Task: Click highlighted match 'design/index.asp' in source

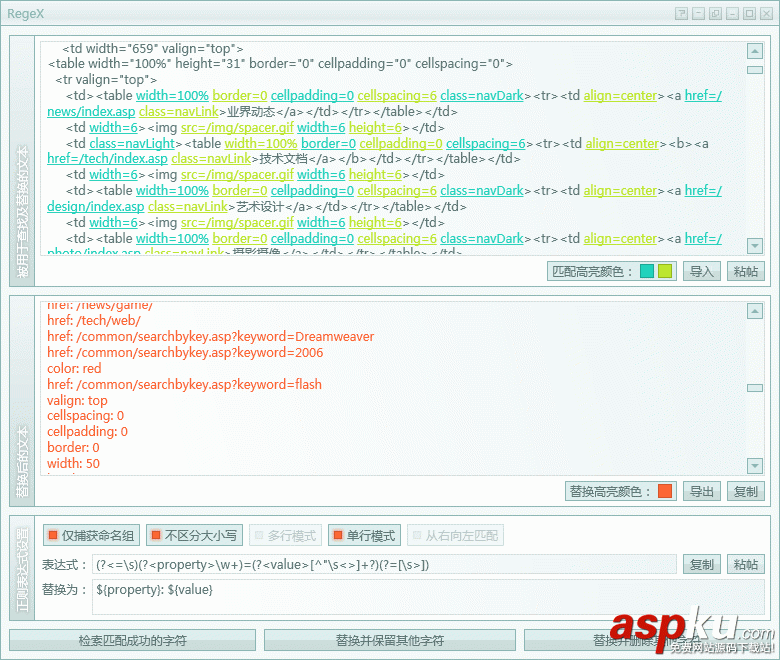Action: (x=96, y=206)
